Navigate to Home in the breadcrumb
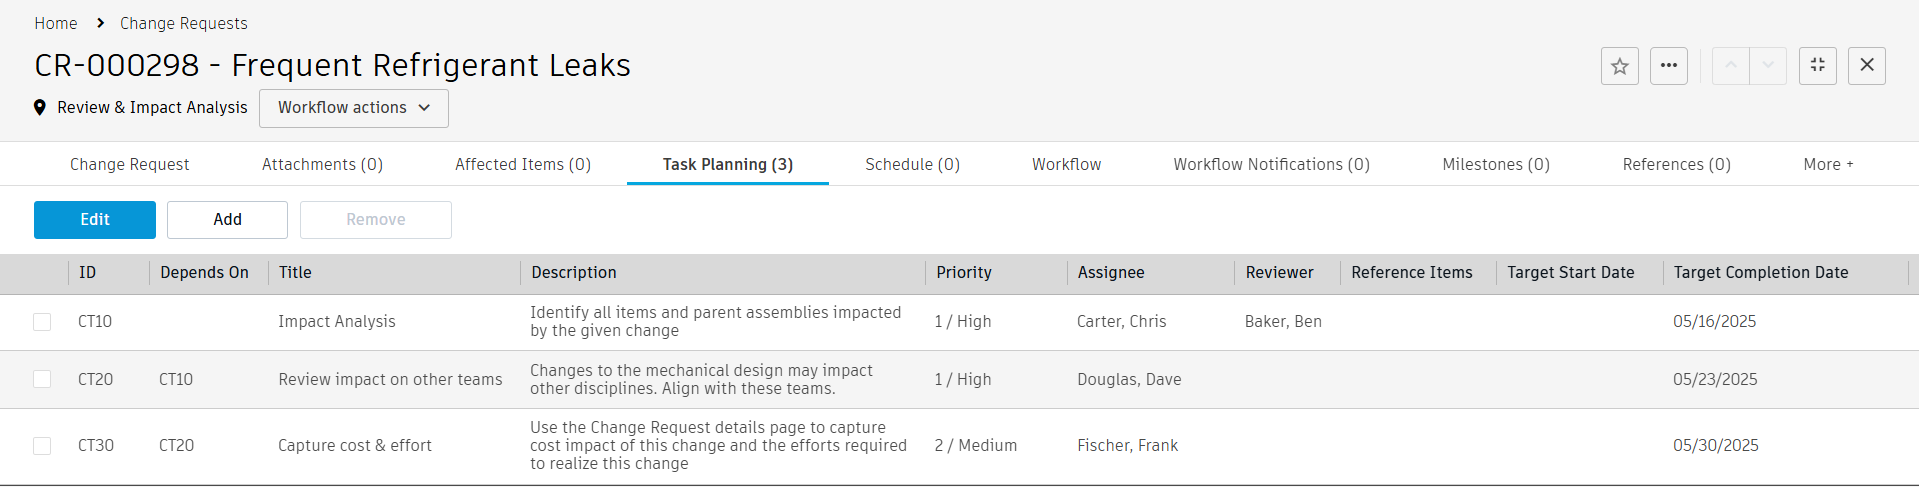1919x487 pixels. [x=56, y=23]
